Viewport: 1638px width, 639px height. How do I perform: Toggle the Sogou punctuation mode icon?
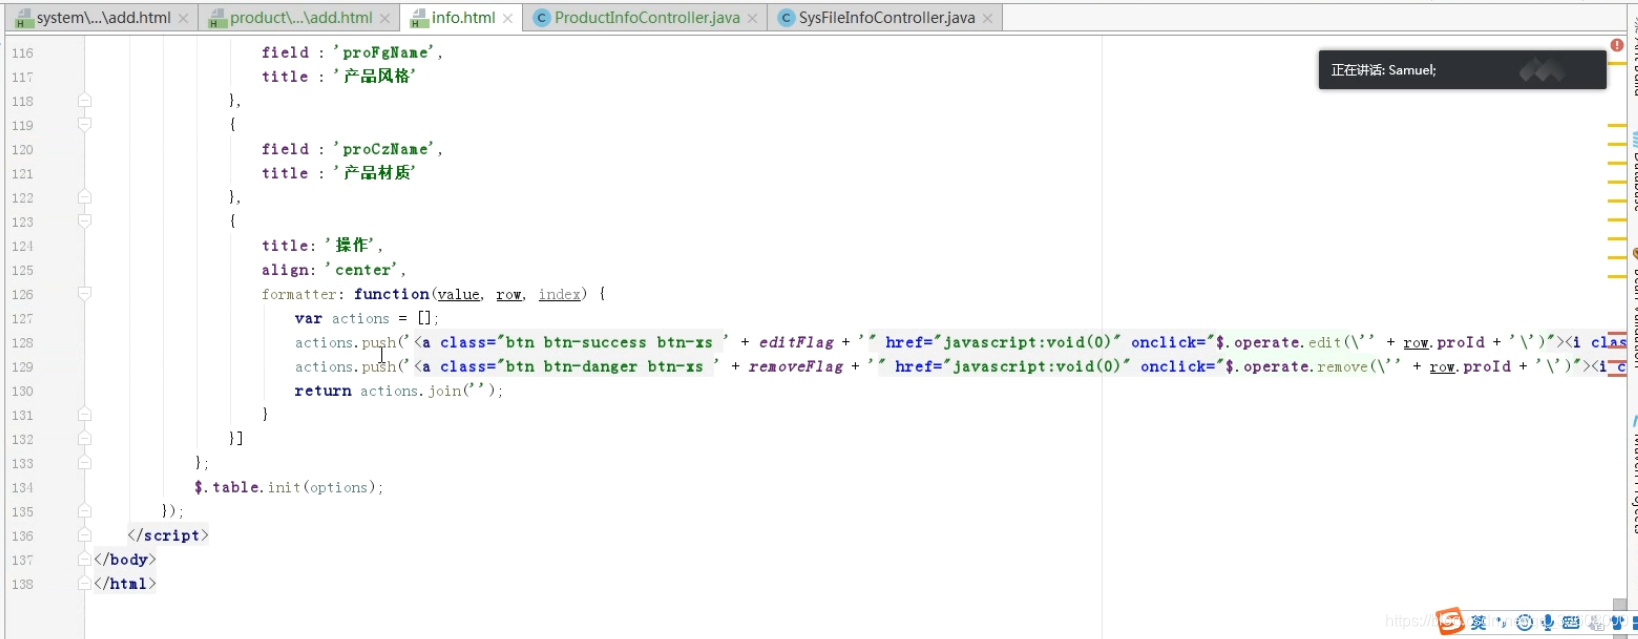[1502, 623]
